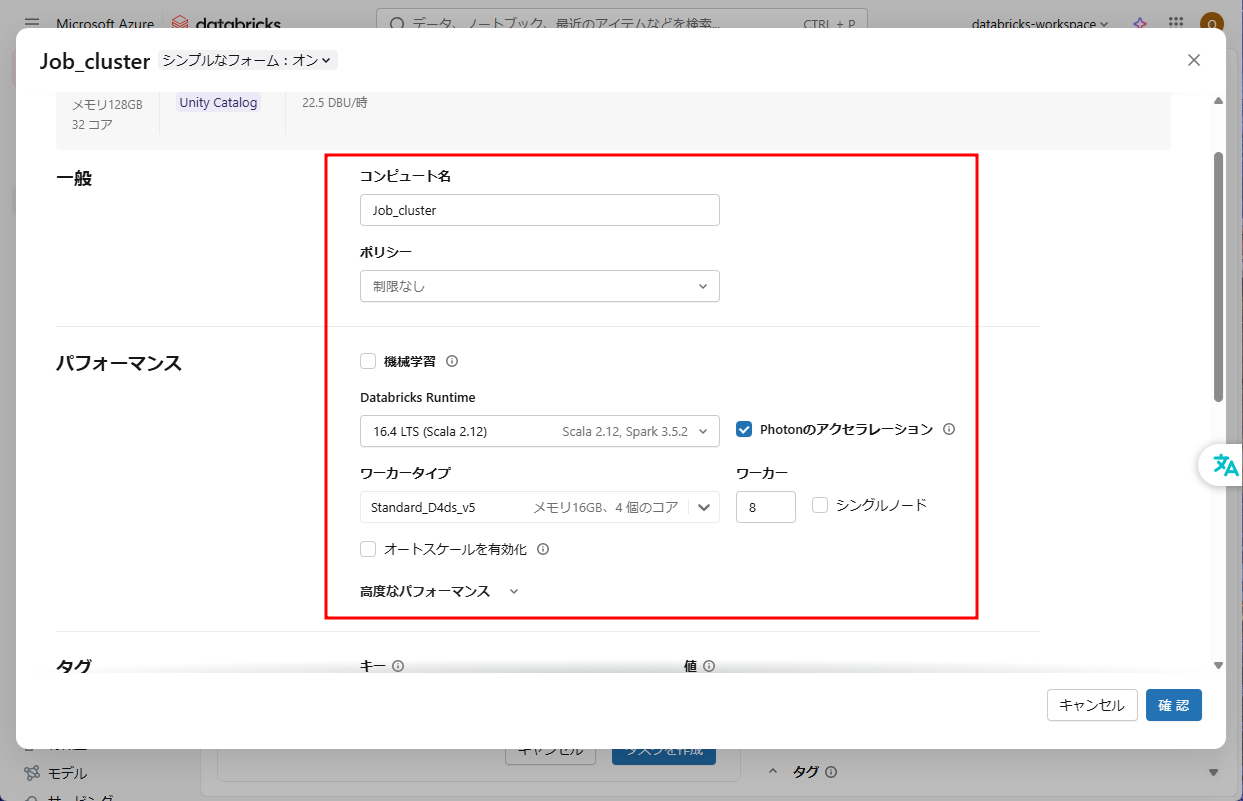Click the dialog vertical scrollbar thumb
This screenshot has width=1243, height=801.
pos(1218,277)
